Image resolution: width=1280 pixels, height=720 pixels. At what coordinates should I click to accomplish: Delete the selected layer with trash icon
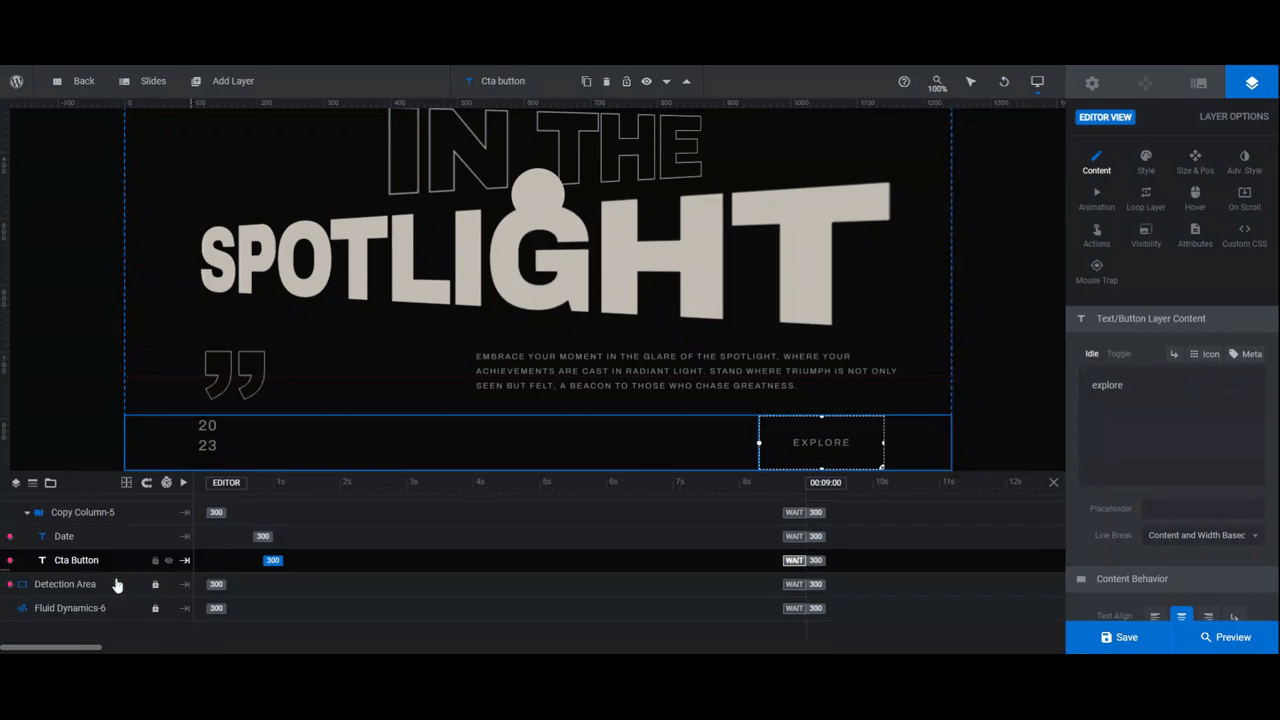606,81
